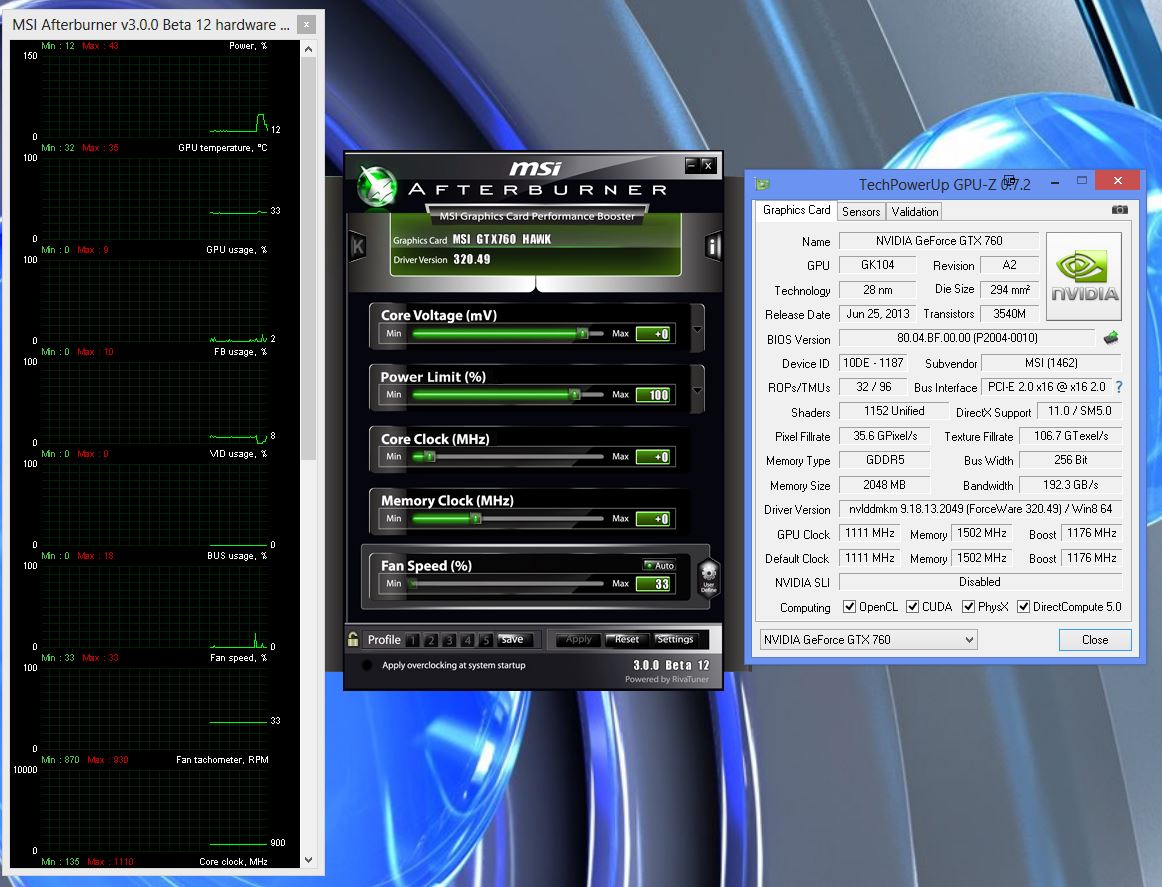Expand the Core Voltage arrow dropdown
The image size is (1162, 887).
[697, 331]
